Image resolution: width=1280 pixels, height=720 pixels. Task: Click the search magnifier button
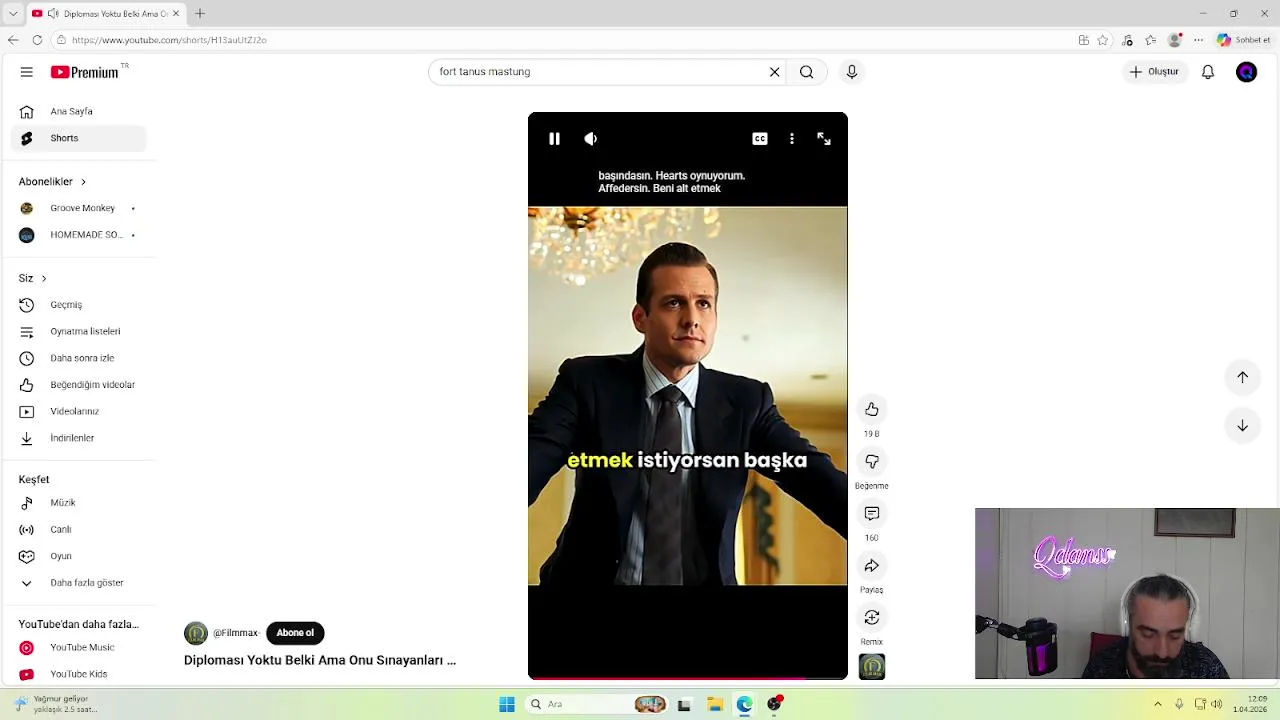(806, 72)
